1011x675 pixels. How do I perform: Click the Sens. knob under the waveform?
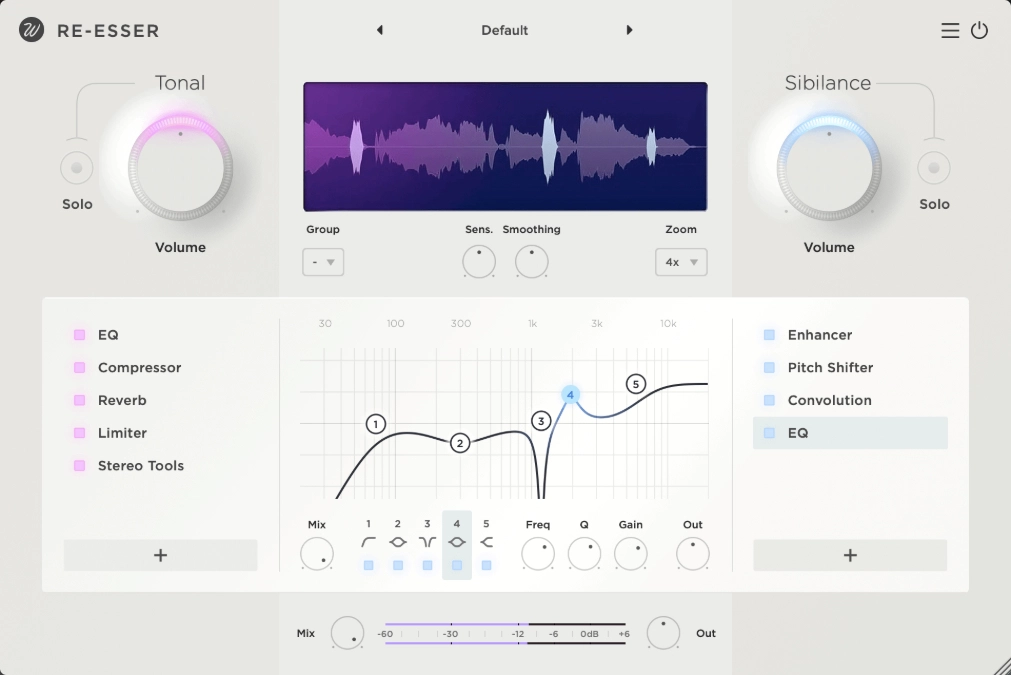point(478,262)
